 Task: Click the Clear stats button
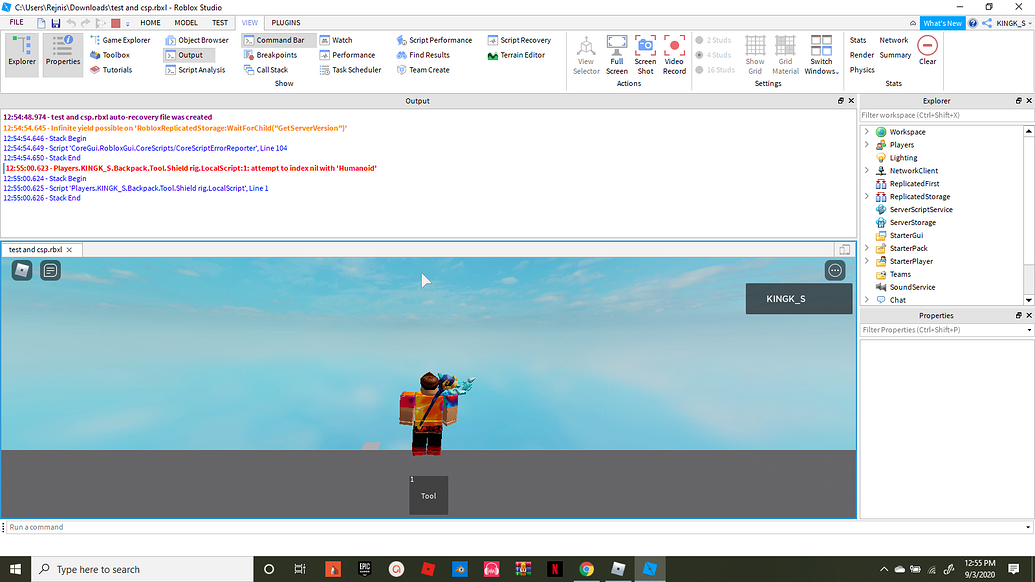tap(927, 50)
